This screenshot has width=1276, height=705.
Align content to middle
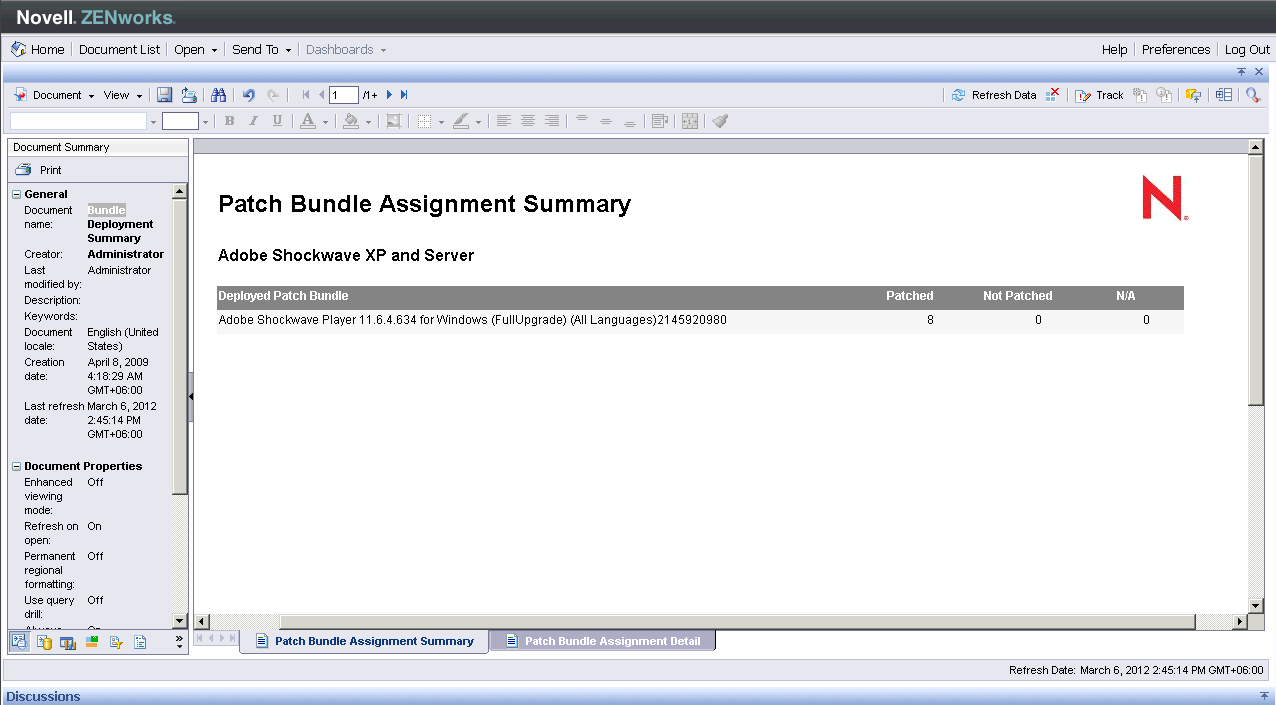pyautogui.click(x=606, y=121)
